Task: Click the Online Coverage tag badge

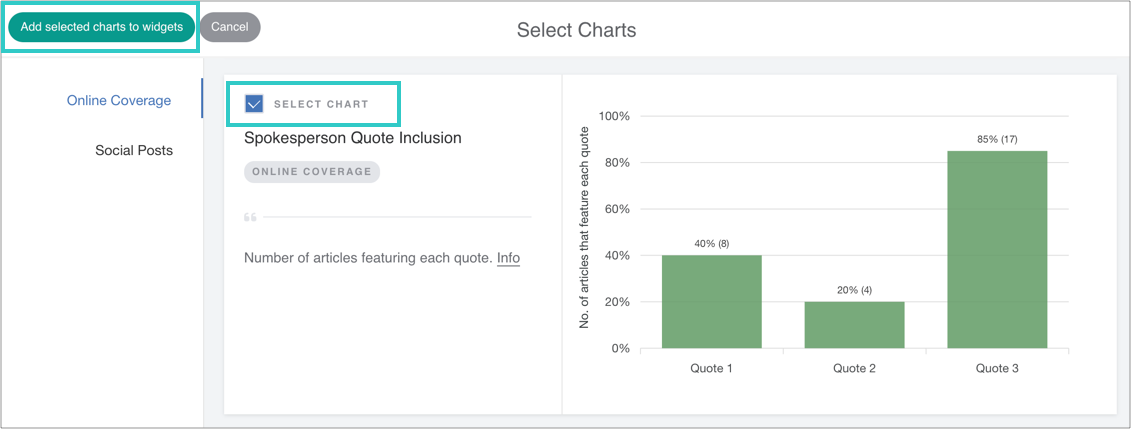Action: (x=311, y=172)
